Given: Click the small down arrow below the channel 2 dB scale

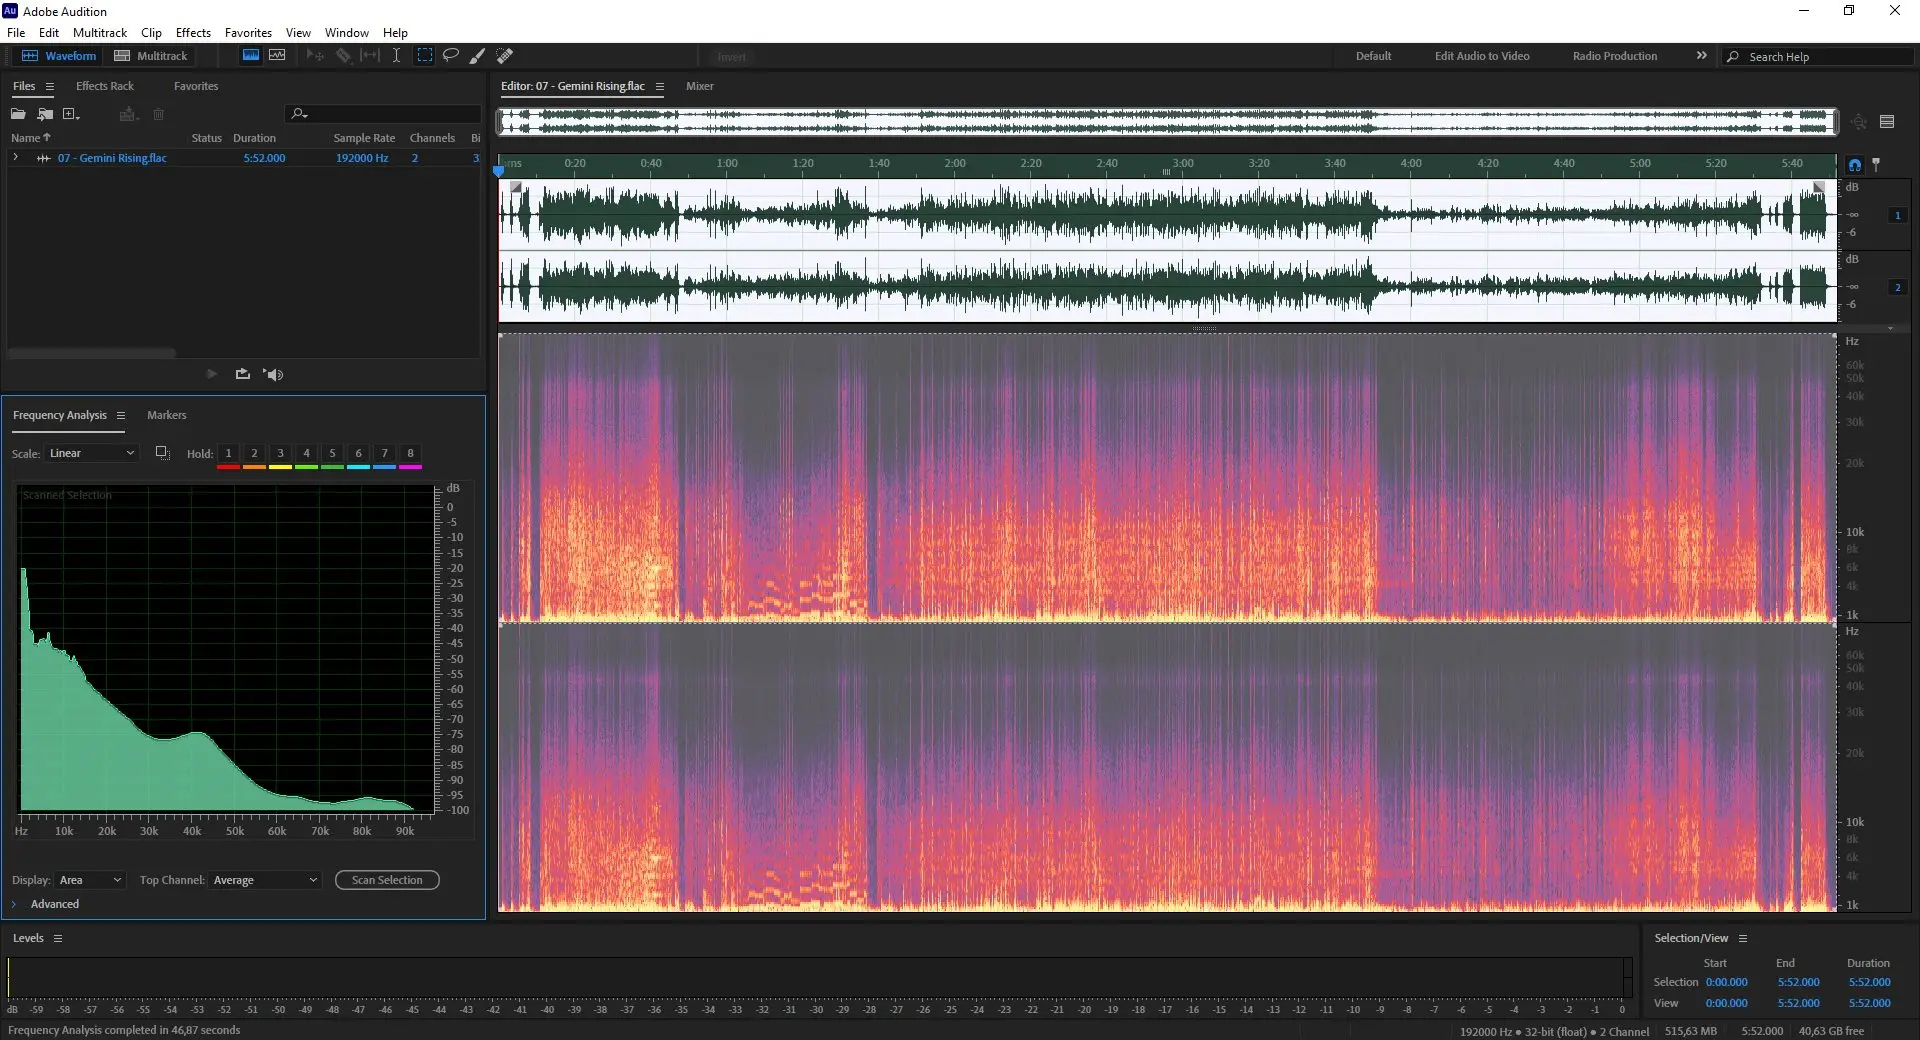Looking at the screenshot, I should 1890,328.
